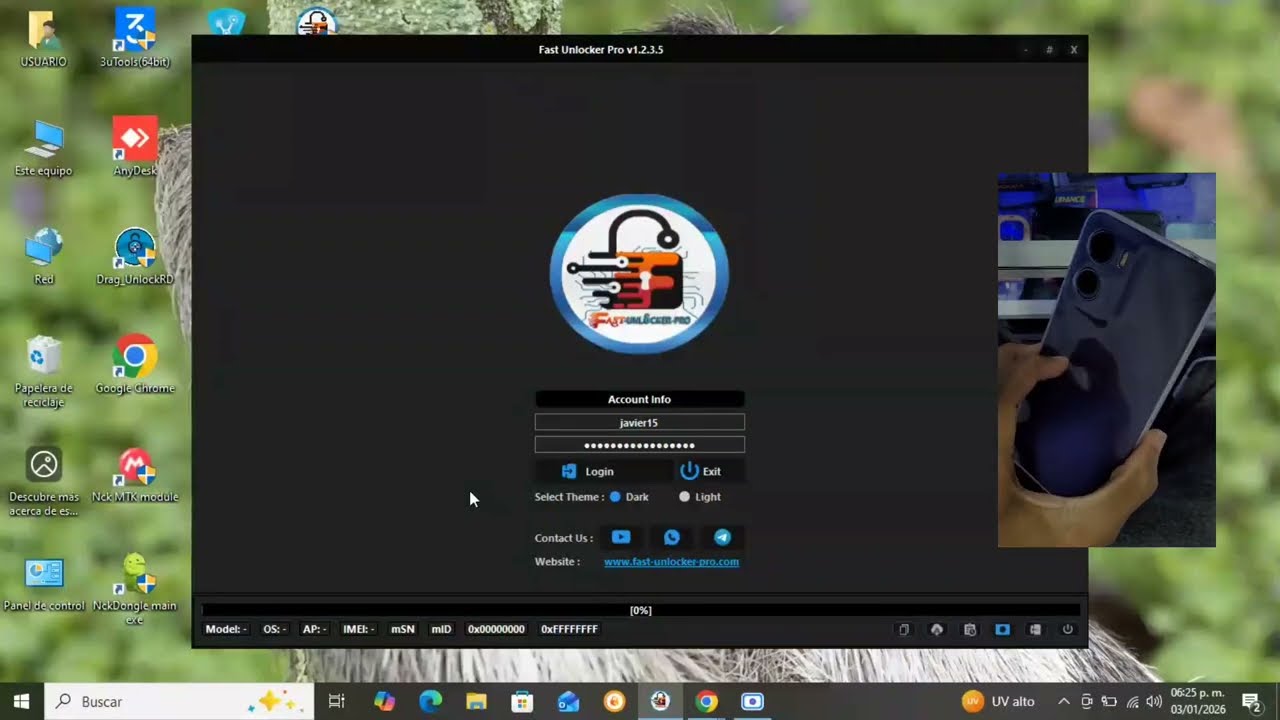This screenshot has height=720, width=1280.
Task: Click the clipboard history icon in status bar
Action: (x=970, y=630)
